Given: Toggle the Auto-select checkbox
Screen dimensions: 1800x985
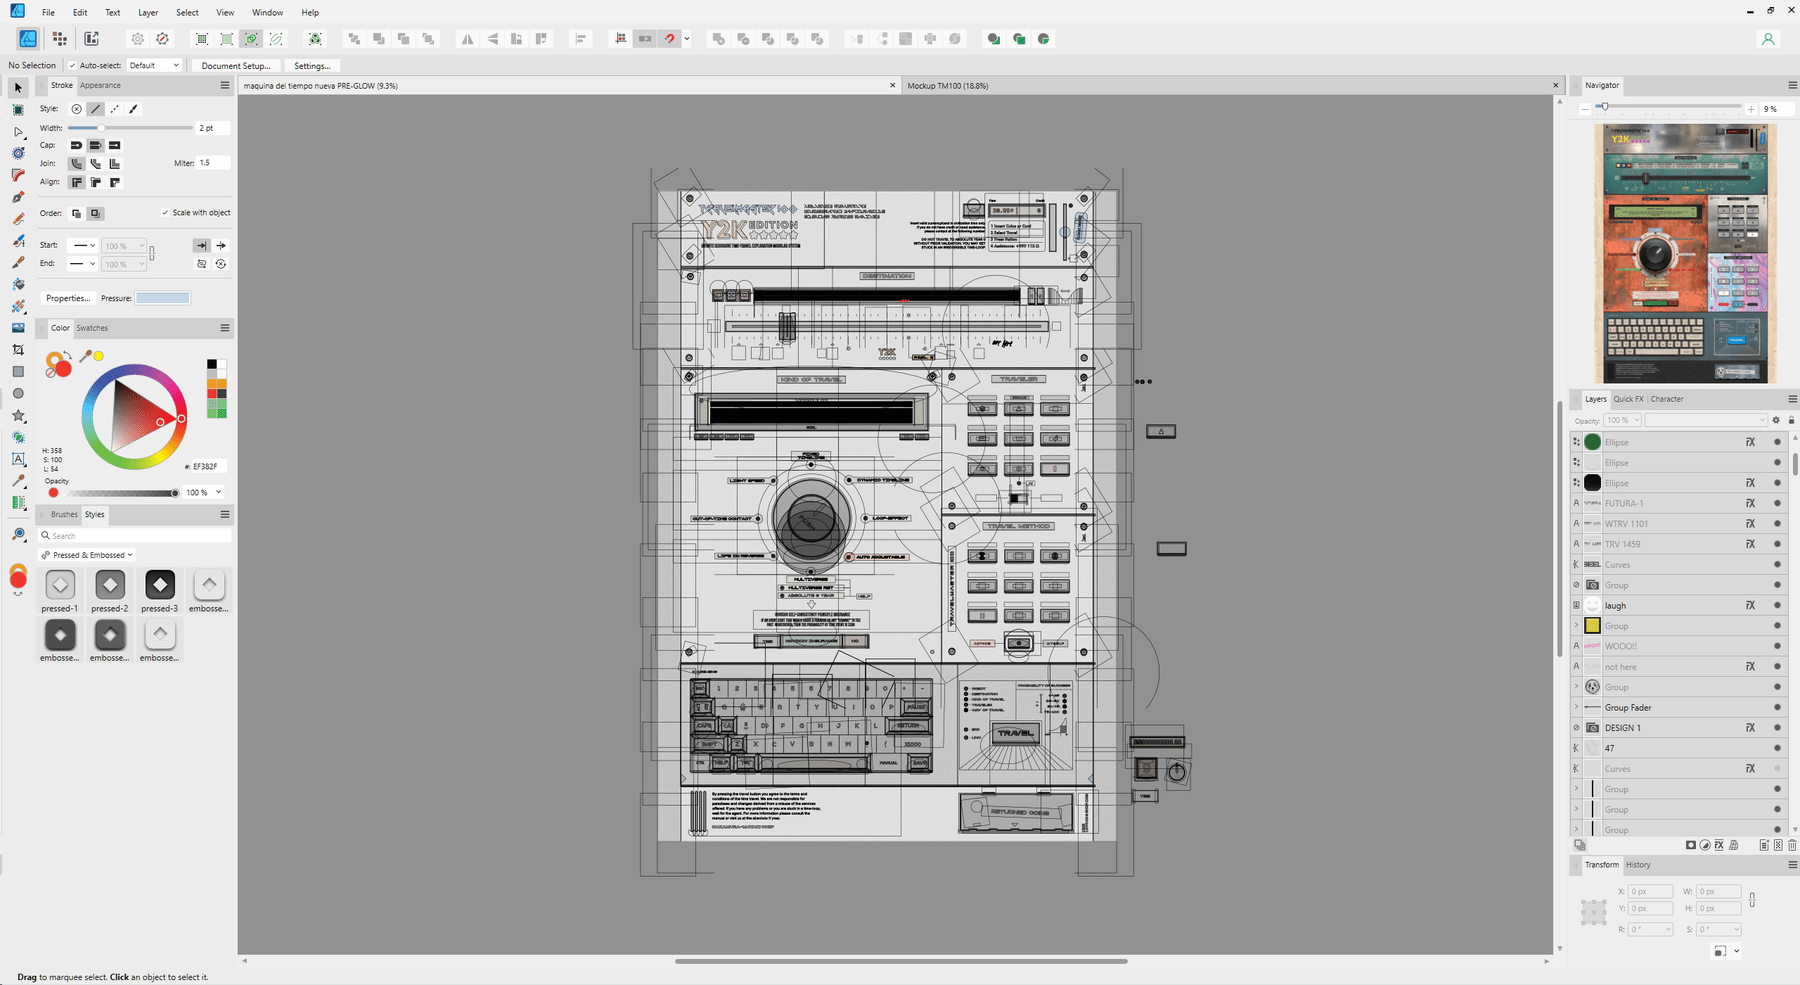Looking at the screenshot, I should (72, 66).
